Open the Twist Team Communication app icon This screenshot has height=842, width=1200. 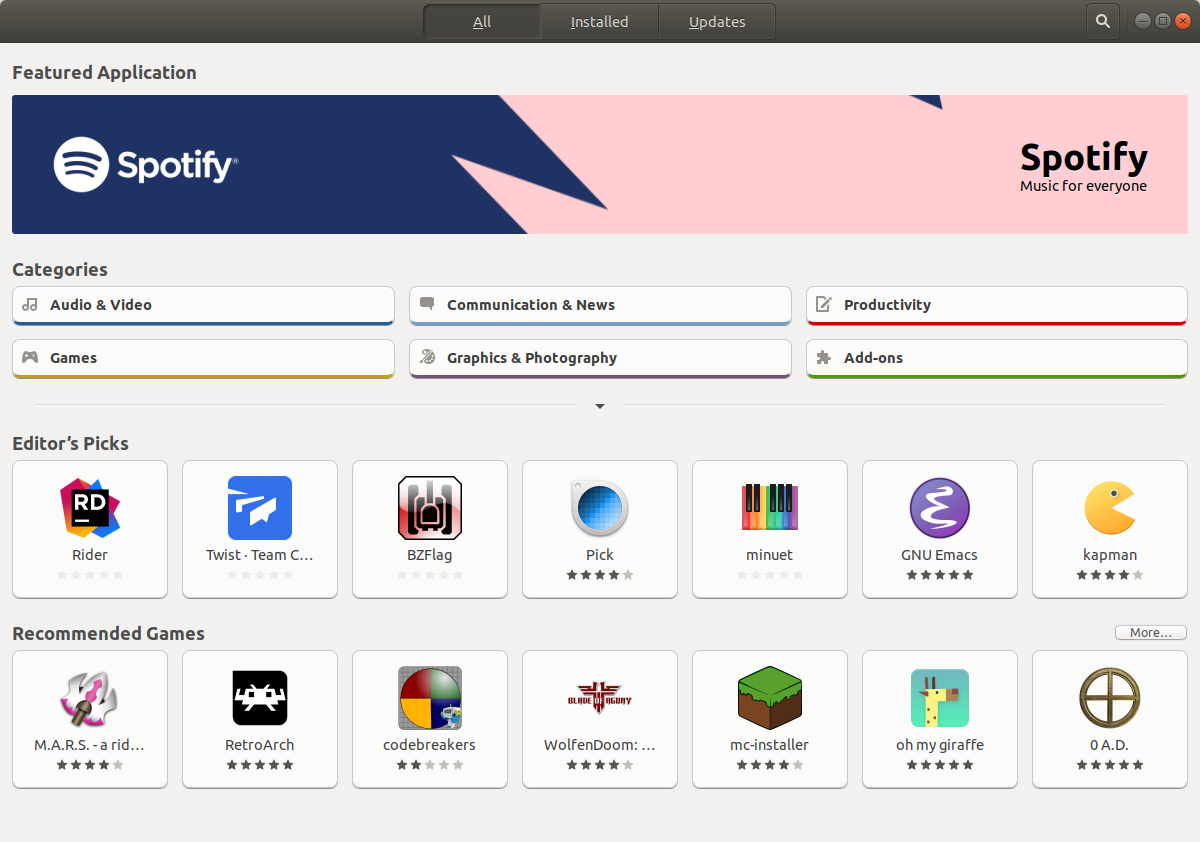point(260,508)
